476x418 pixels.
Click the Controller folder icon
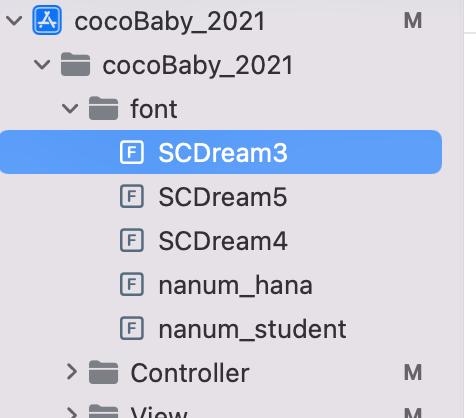coord(103,372)
